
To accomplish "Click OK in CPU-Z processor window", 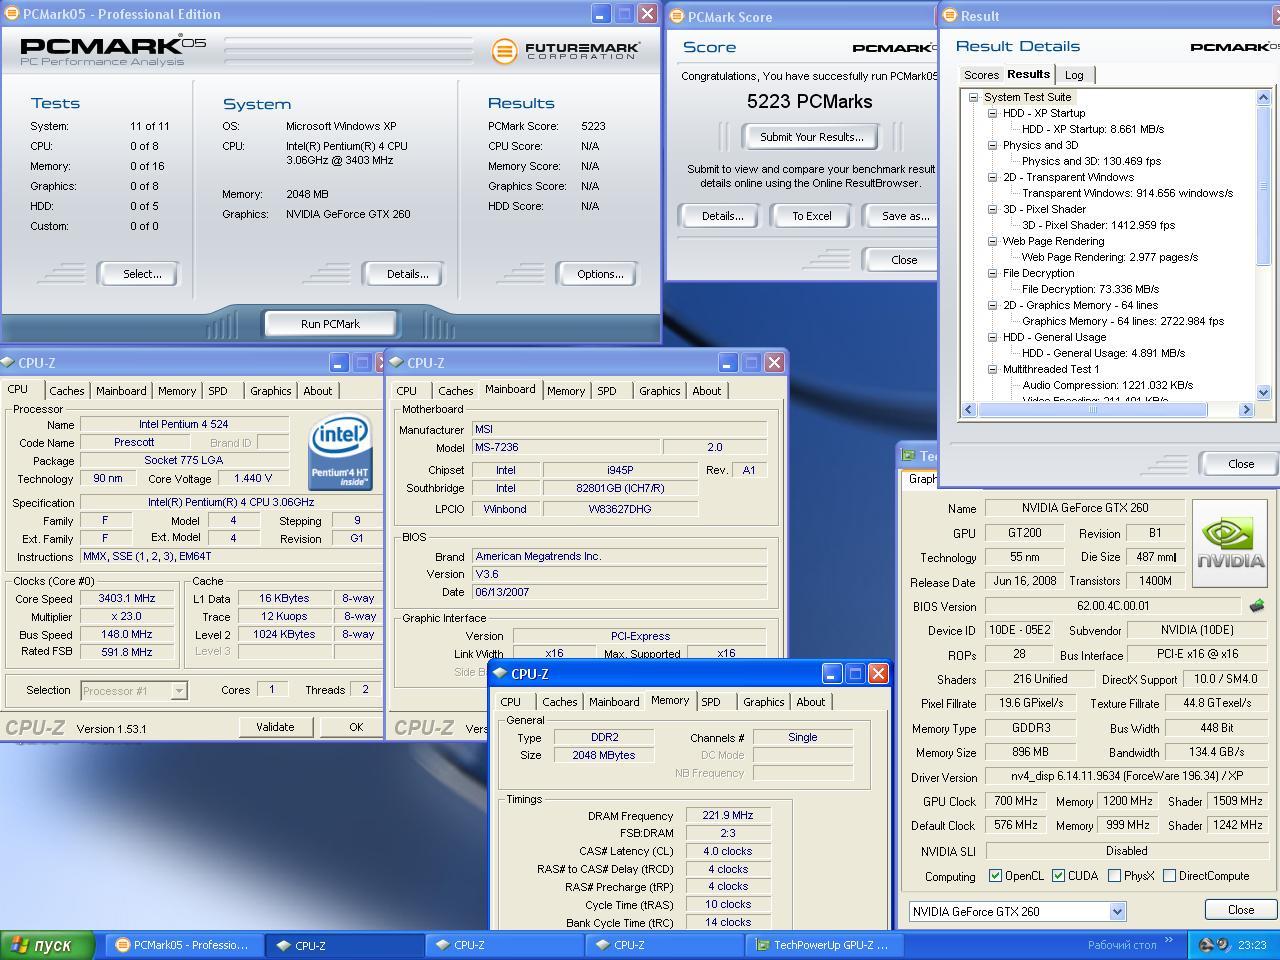I will (355, 727).
